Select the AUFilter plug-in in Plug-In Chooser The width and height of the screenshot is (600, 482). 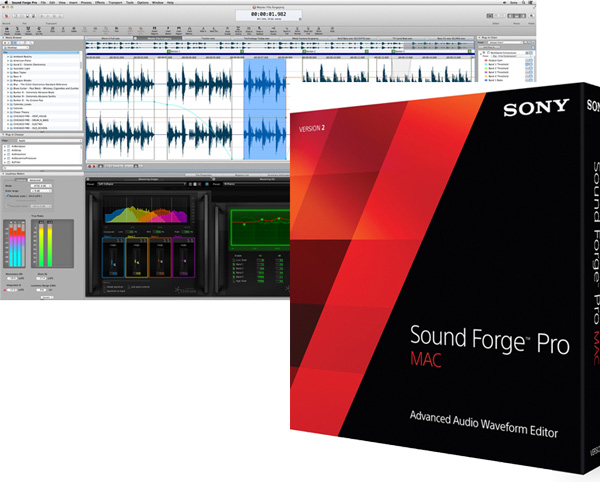(x=16, y=162)
